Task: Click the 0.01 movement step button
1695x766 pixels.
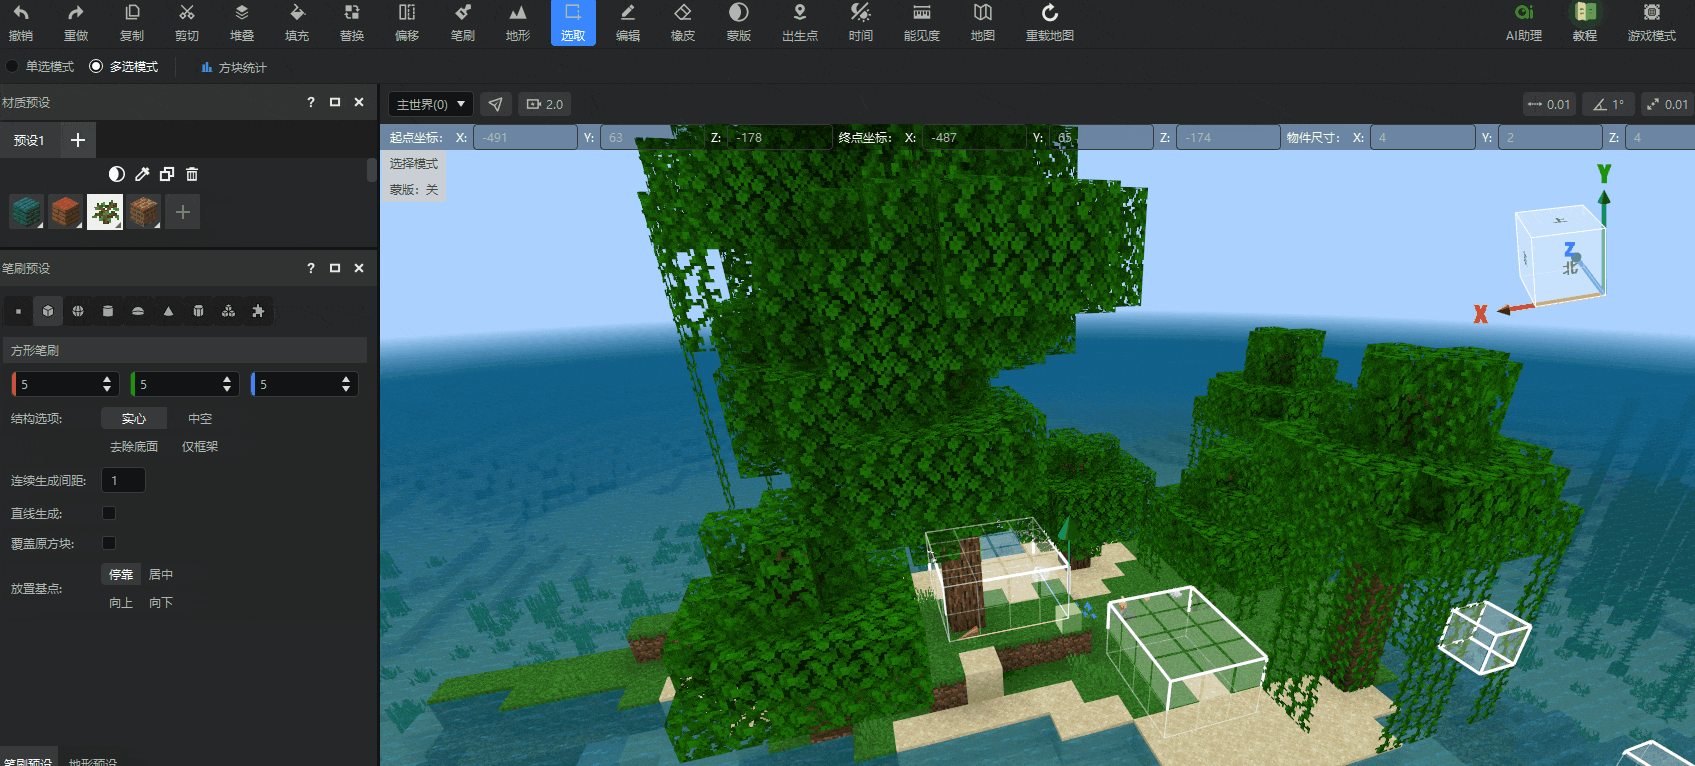Action: 1549,104
